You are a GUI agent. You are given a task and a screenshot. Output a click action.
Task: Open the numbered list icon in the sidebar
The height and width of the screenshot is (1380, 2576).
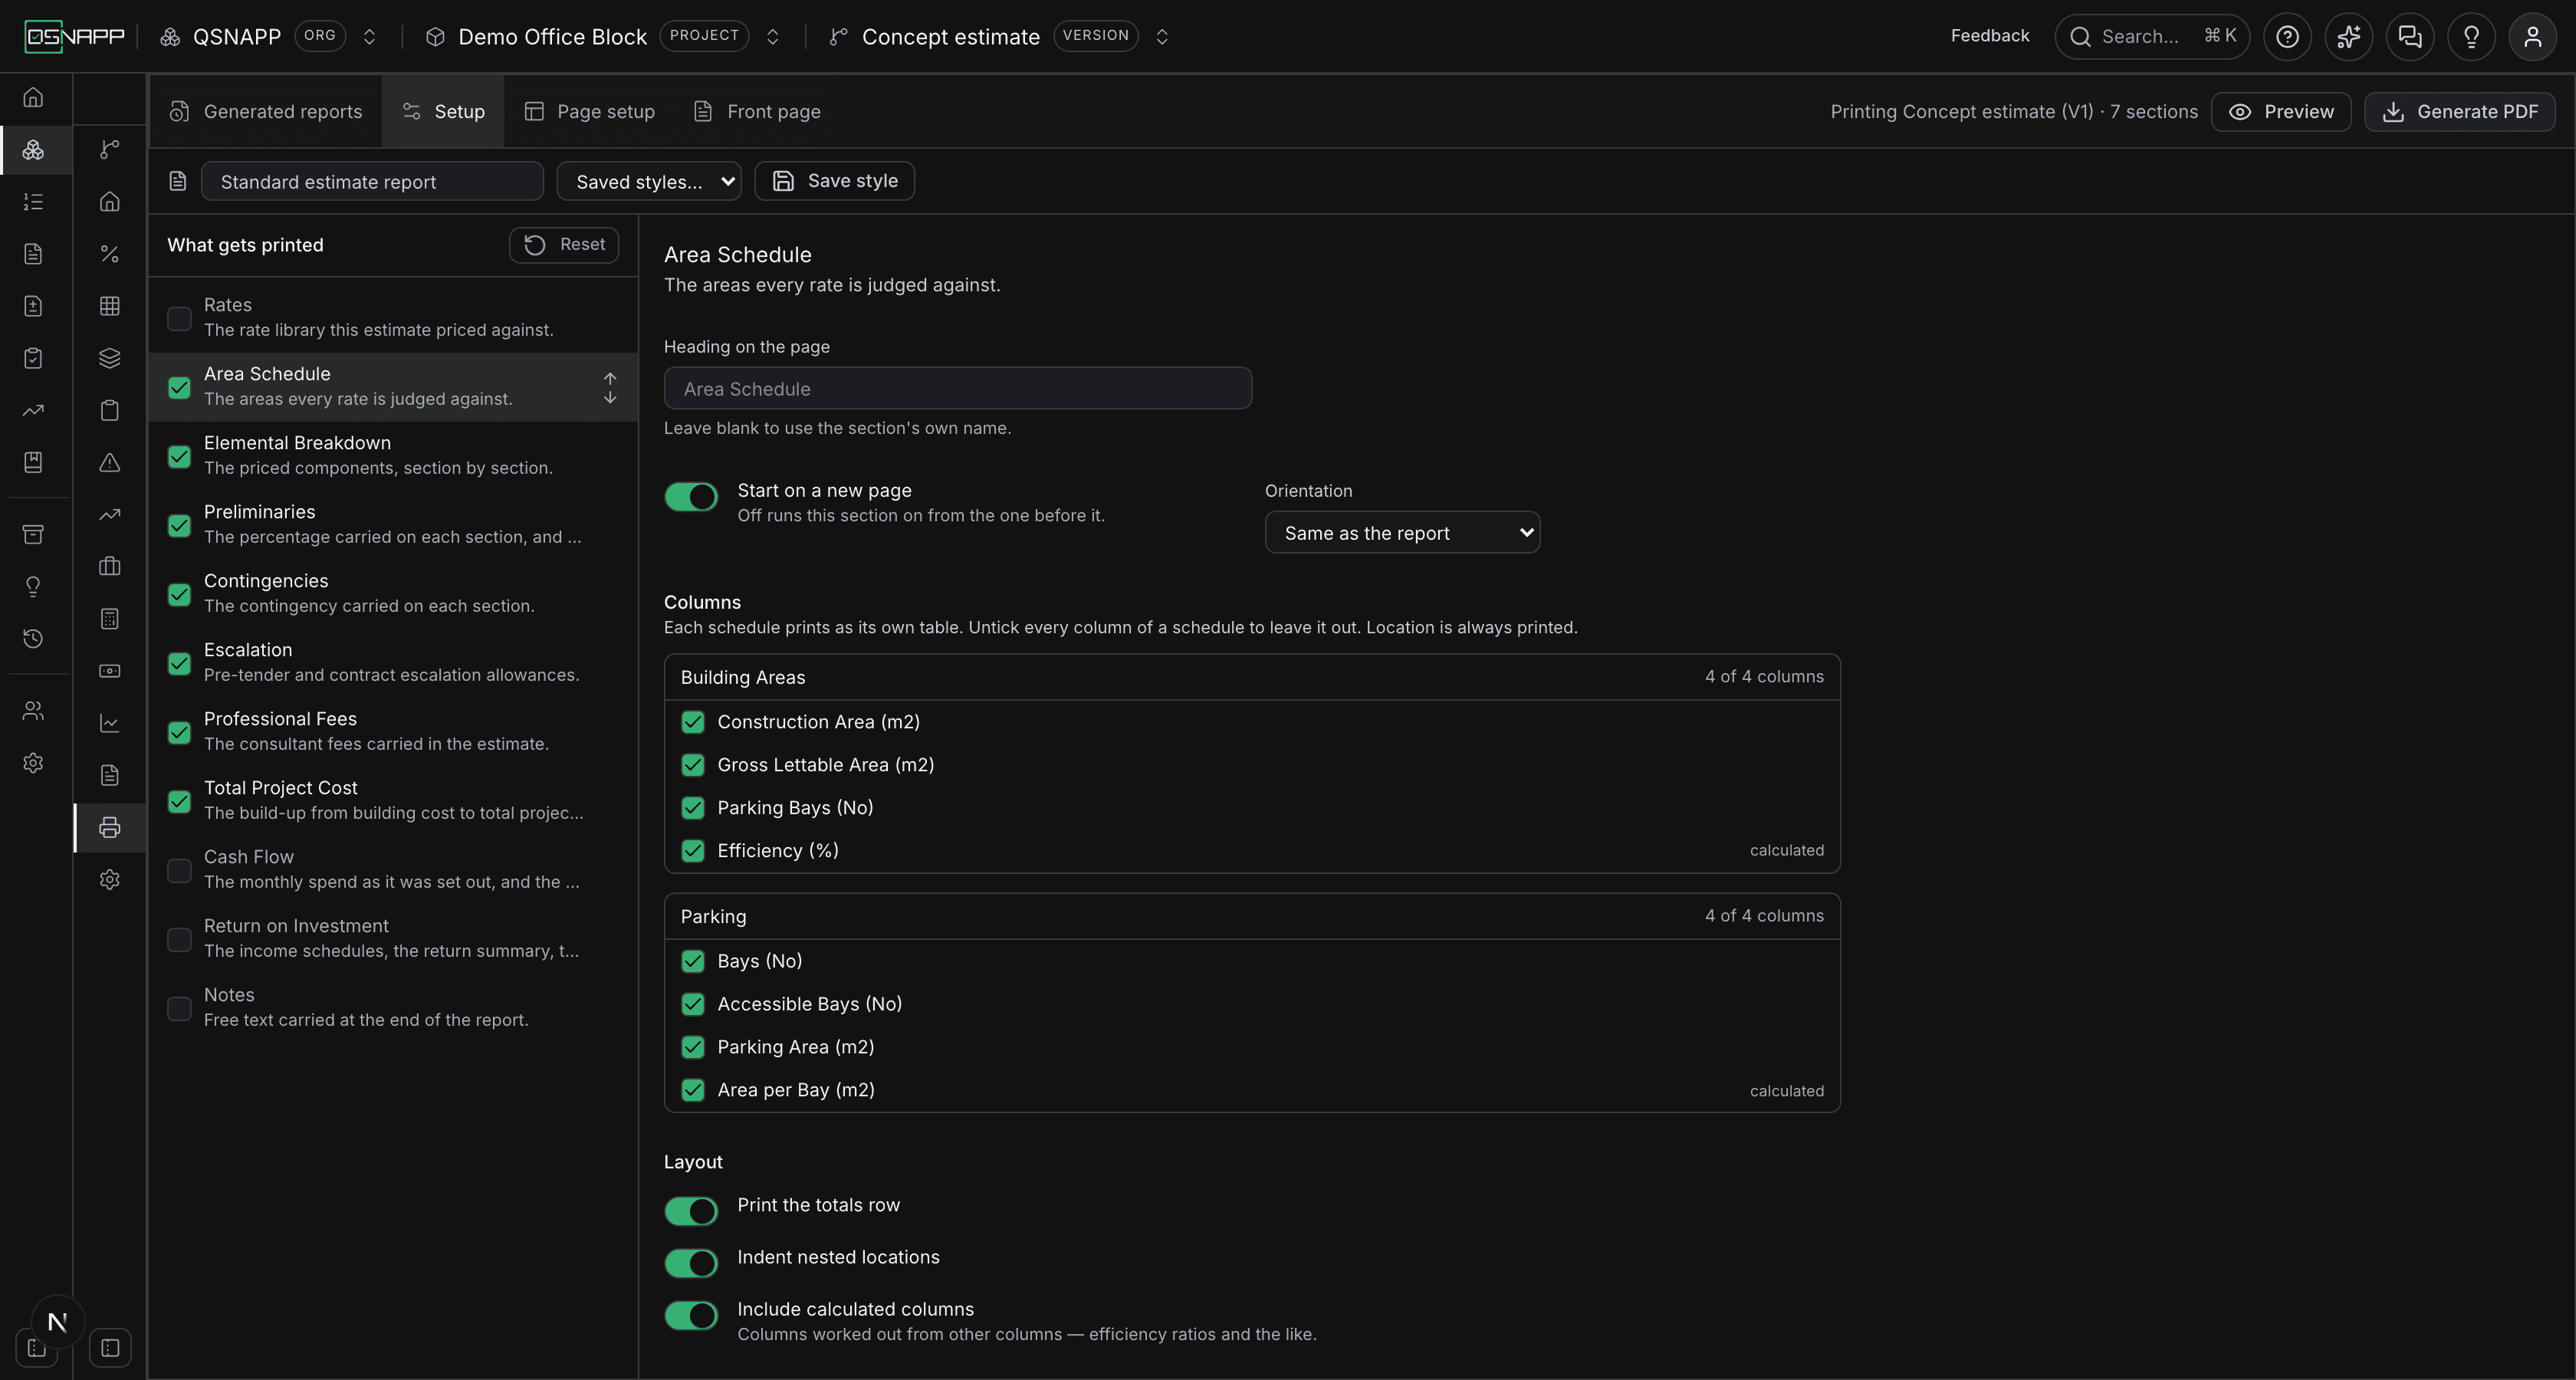[x=33, y=202]
